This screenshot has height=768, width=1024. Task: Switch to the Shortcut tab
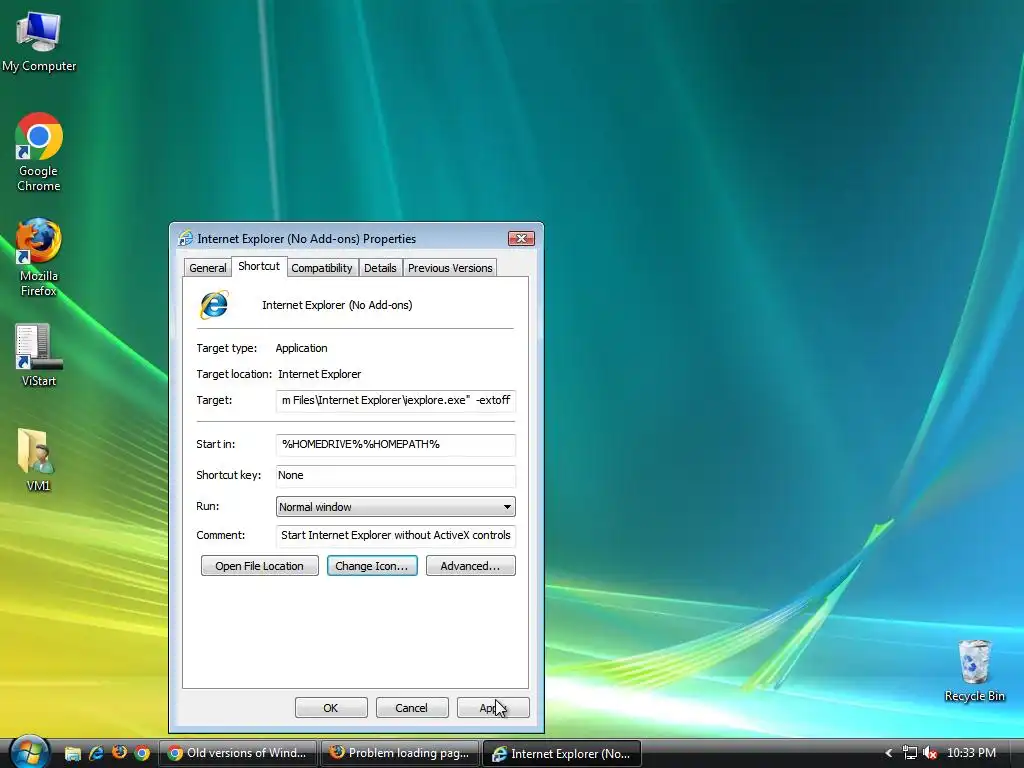click(259, 266)
